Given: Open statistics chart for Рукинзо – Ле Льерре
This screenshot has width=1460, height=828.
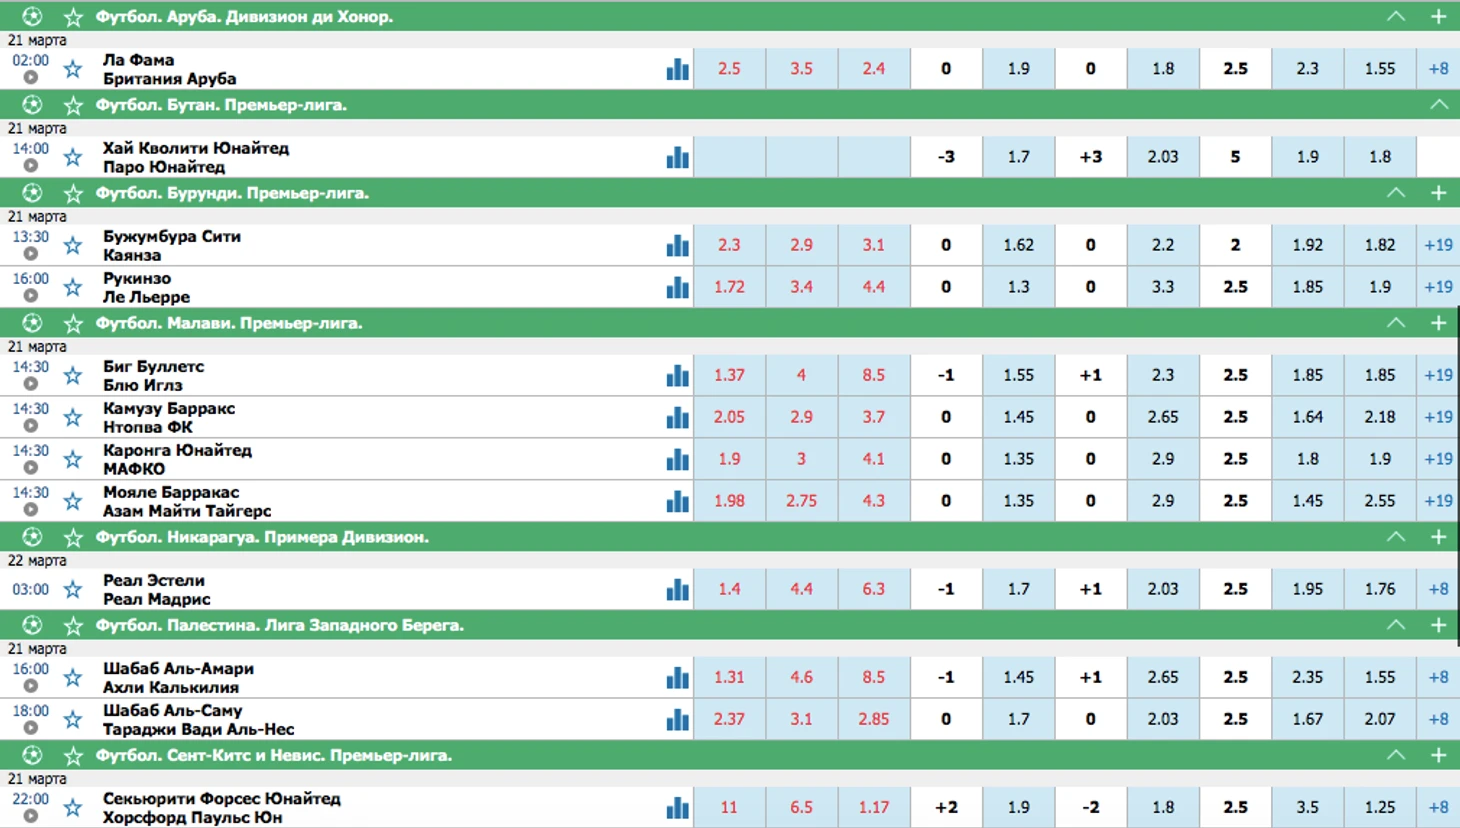Looking at the screenshot, I should pos(677,287).
